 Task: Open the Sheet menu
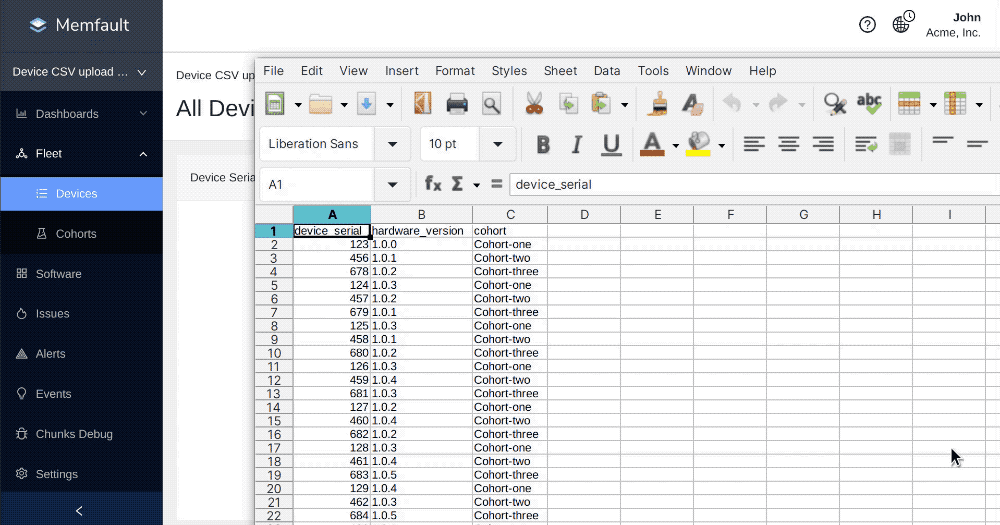(x=560, y=71)
